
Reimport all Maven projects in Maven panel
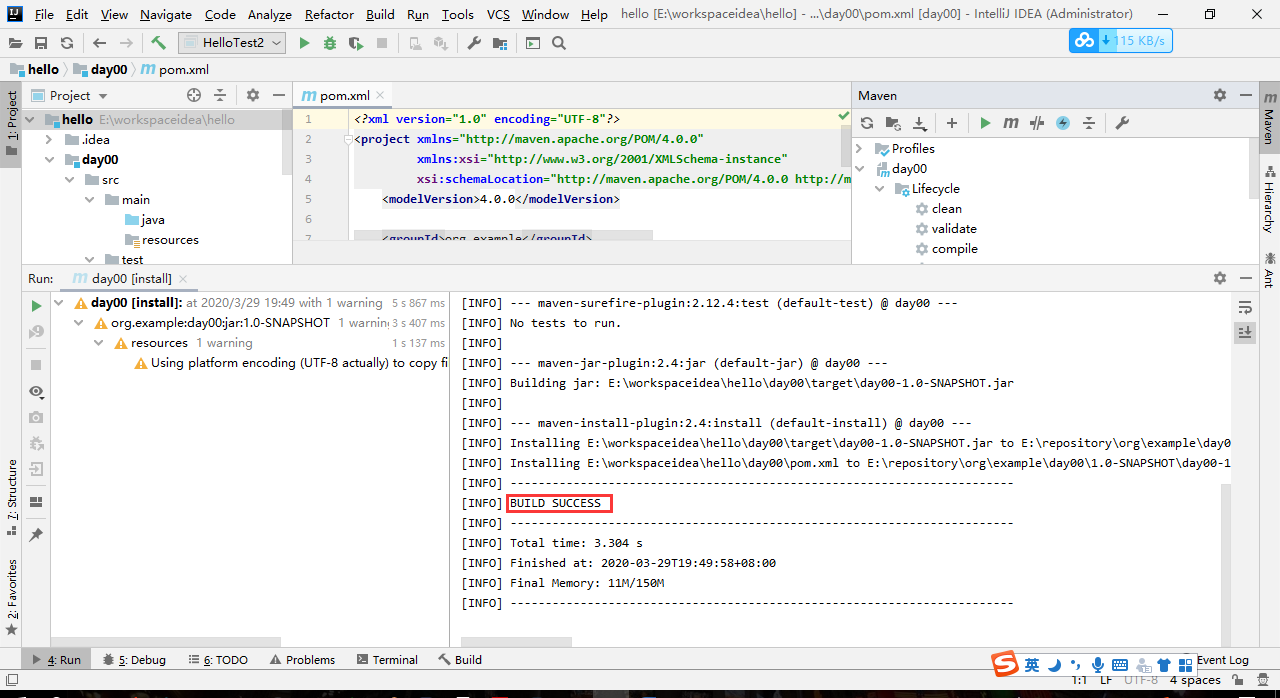(x=867, y=123)
